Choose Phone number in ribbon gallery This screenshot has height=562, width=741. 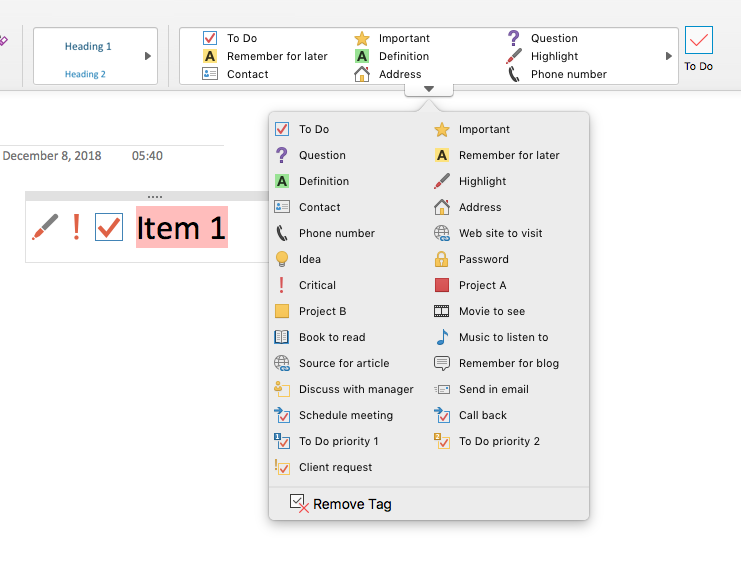pyautogui.click(x=557, y=74)
